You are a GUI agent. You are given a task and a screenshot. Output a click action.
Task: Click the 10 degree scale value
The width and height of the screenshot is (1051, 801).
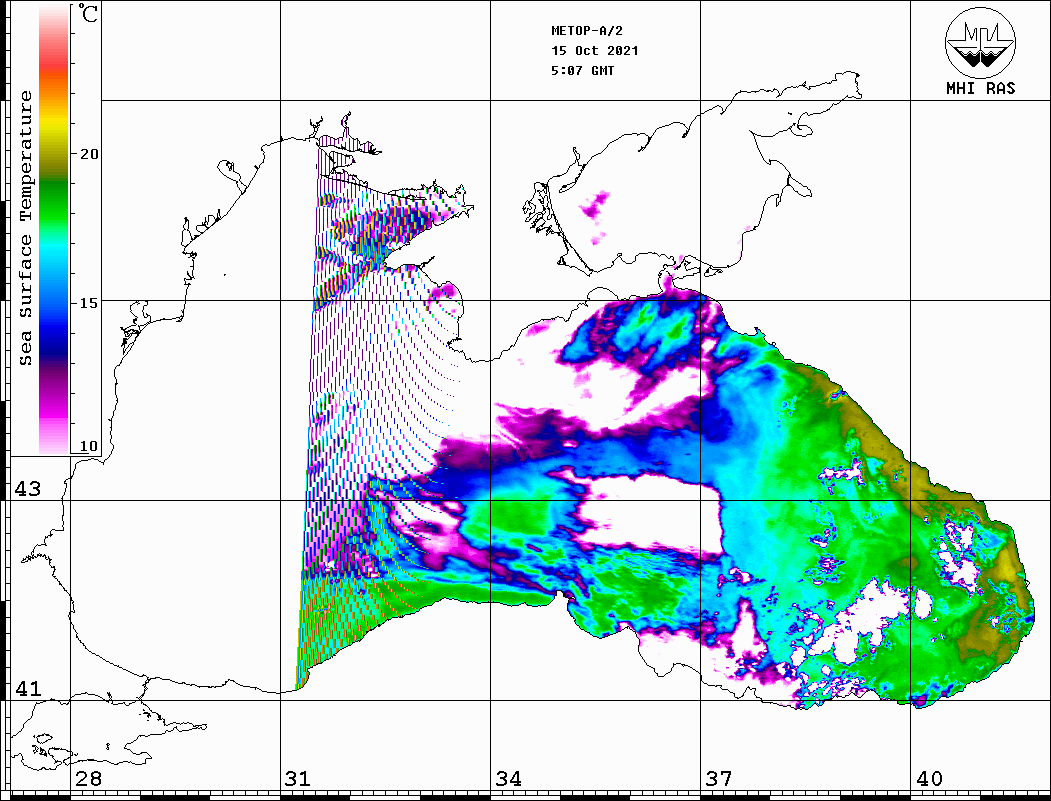click(x=88, y=446)
